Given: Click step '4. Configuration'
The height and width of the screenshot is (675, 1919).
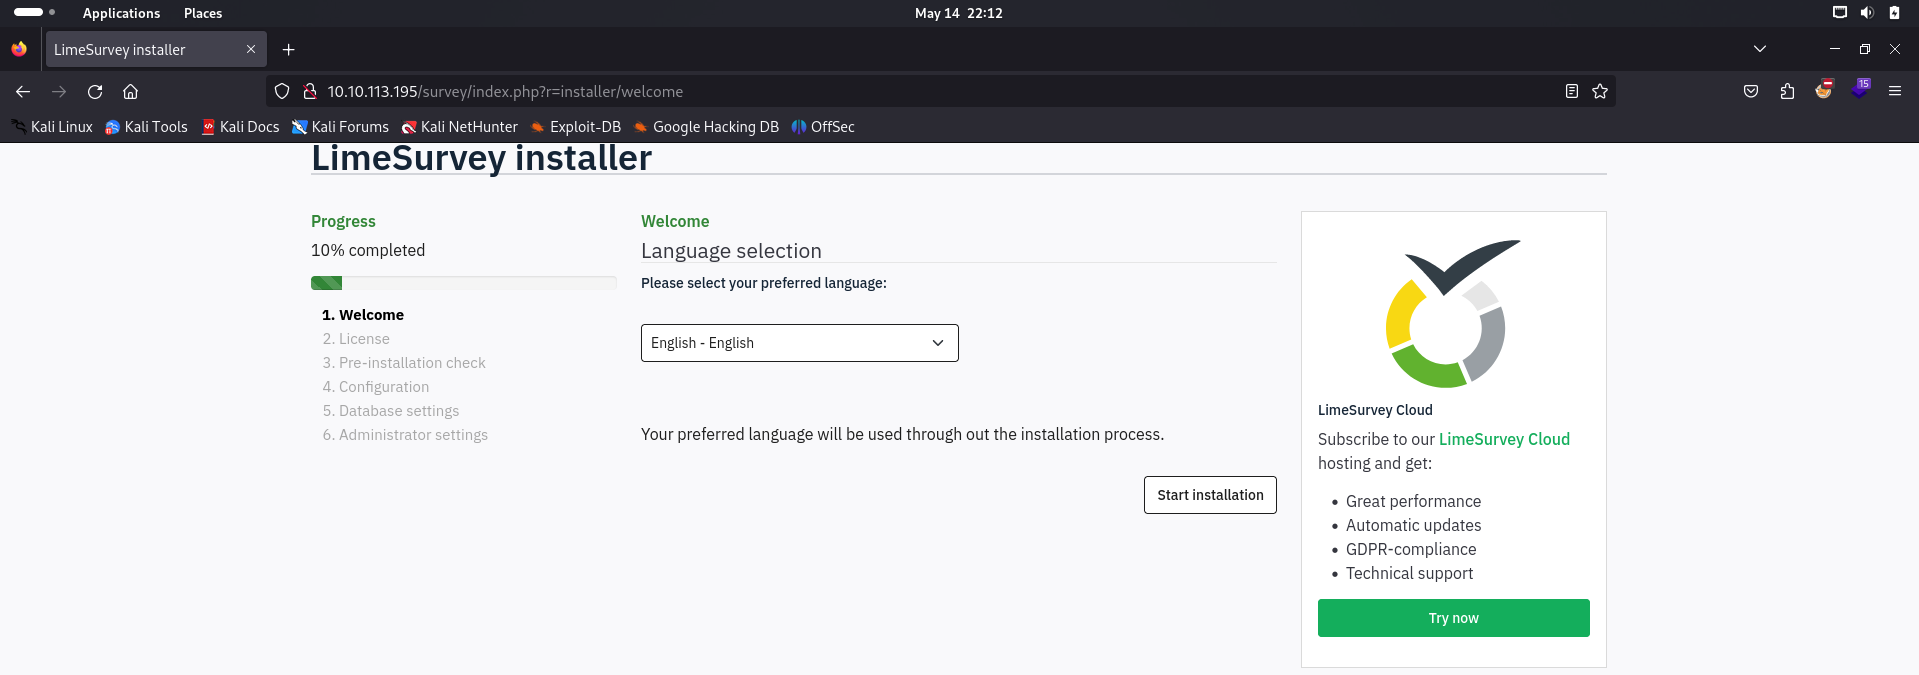Looking at the screenshot, I should pyautogui.click(x=376, y=387).
